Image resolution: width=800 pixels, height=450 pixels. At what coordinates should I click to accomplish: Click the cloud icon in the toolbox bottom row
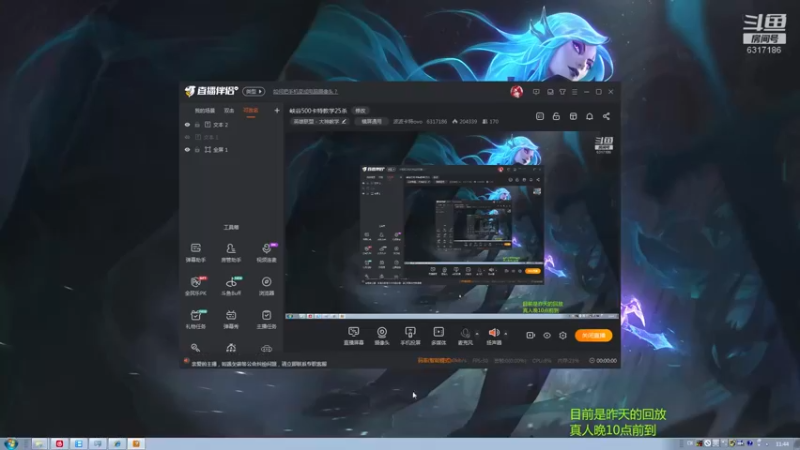coord(266,348)
